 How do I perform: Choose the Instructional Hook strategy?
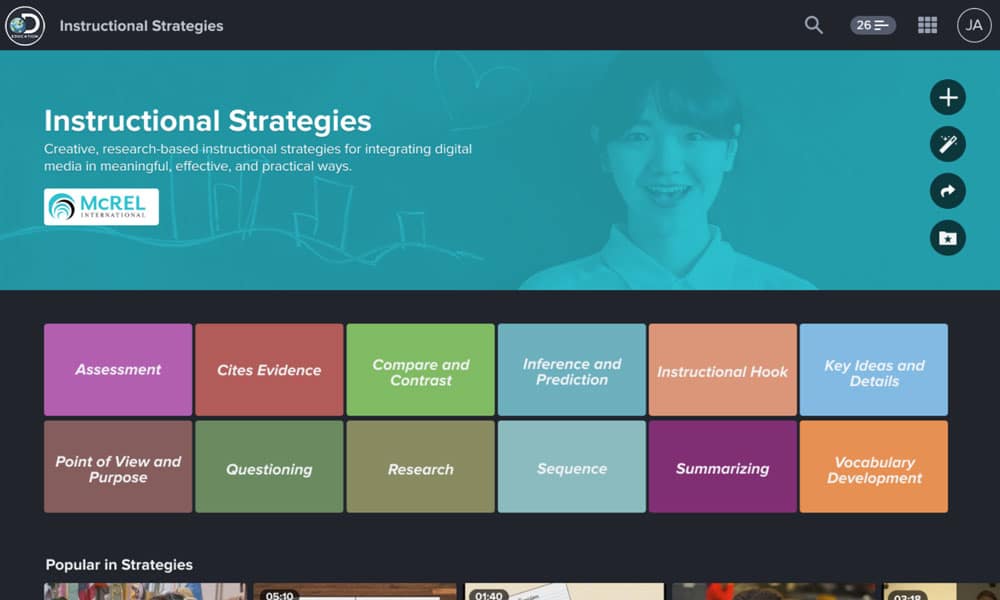pyautogui.click(x=723, y=369)
